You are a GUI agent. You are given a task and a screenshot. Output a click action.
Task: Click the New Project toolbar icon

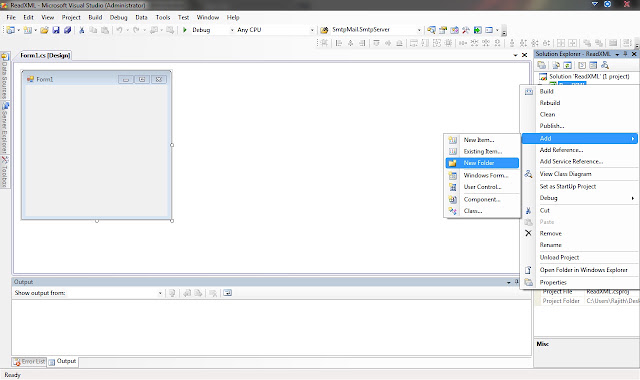pyautogui.click(x=11, y=30)
